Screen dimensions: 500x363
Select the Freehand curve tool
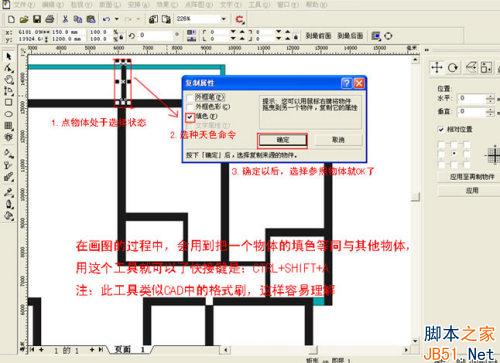pyautogui.click(x=9, y=91)
